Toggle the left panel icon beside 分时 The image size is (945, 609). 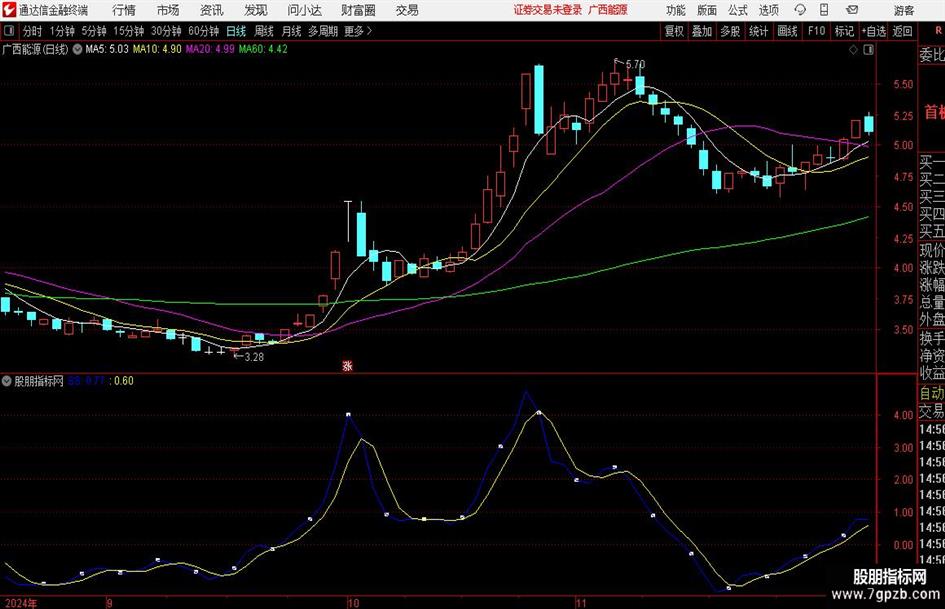click(x=8, y=31)
